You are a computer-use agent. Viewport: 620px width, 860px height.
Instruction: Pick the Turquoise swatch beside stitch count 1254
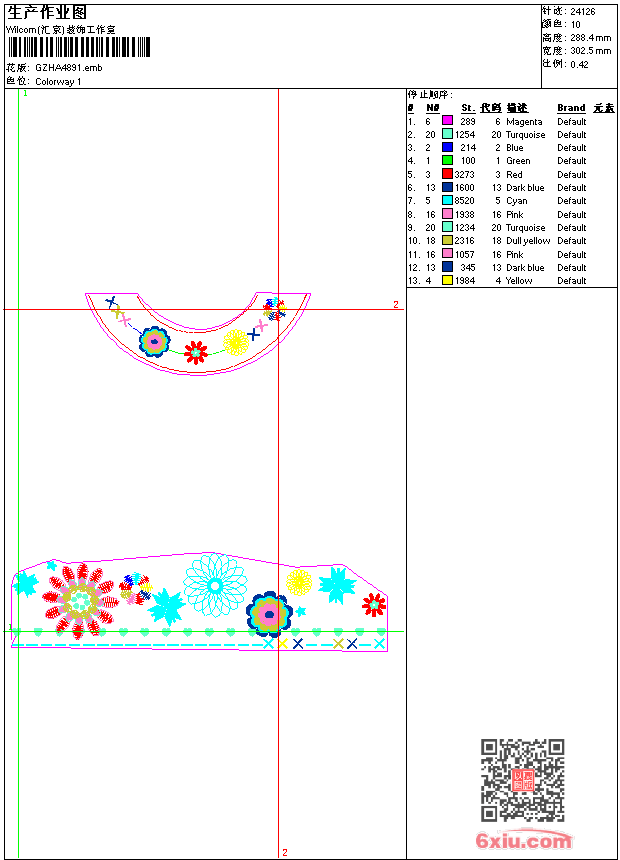pyautogui.click(x=447, y=134)
